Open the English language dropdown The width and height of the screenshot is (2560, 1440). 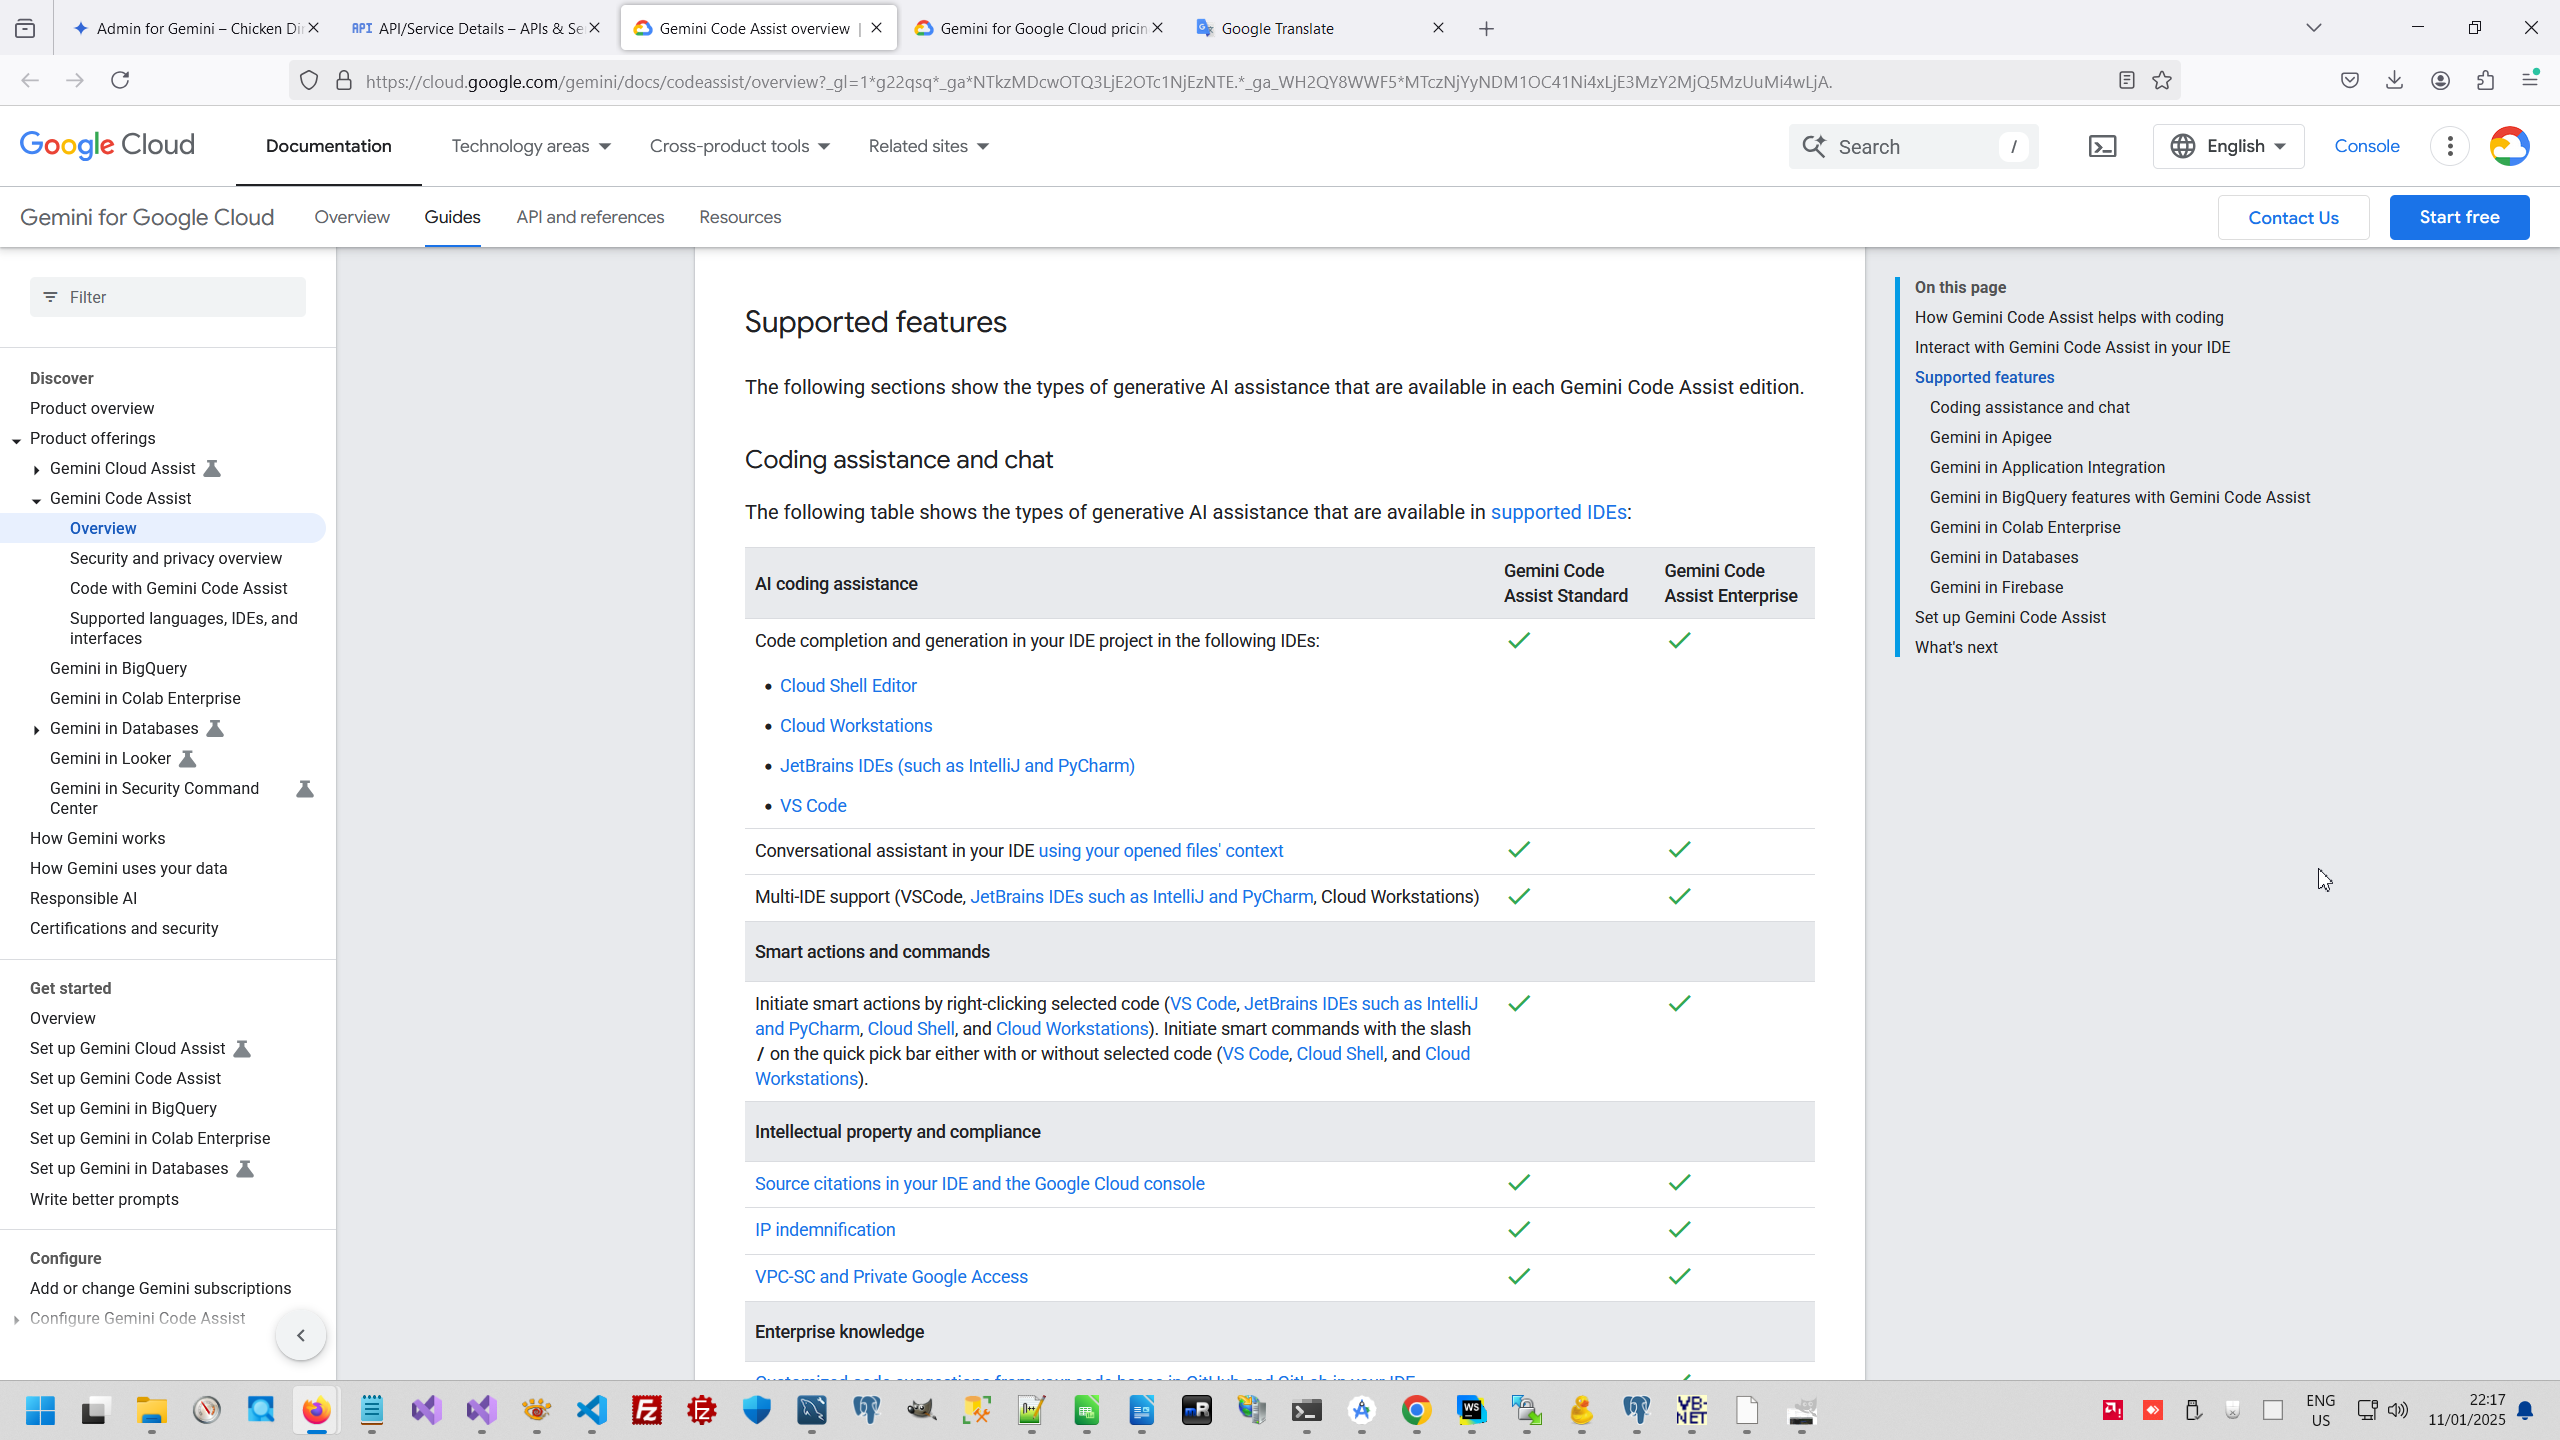[x=2228, y=147]
